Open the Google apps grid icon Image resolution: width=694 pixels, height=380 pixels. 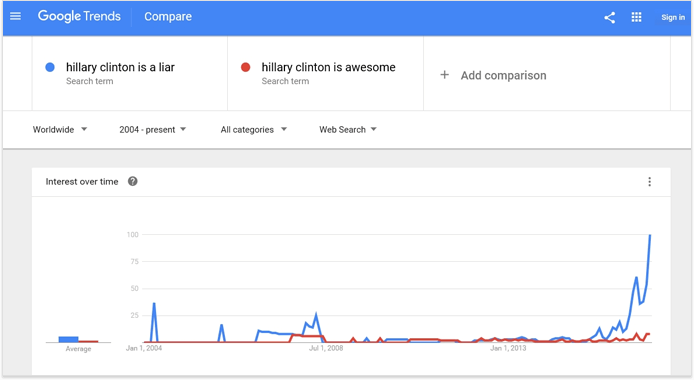636,17
